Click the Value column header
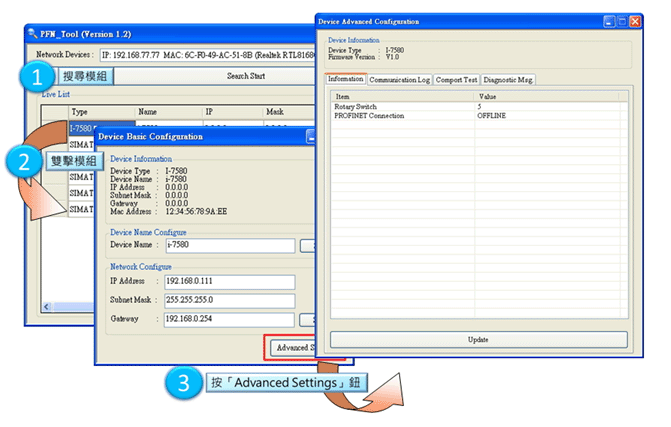 (547, 97)
